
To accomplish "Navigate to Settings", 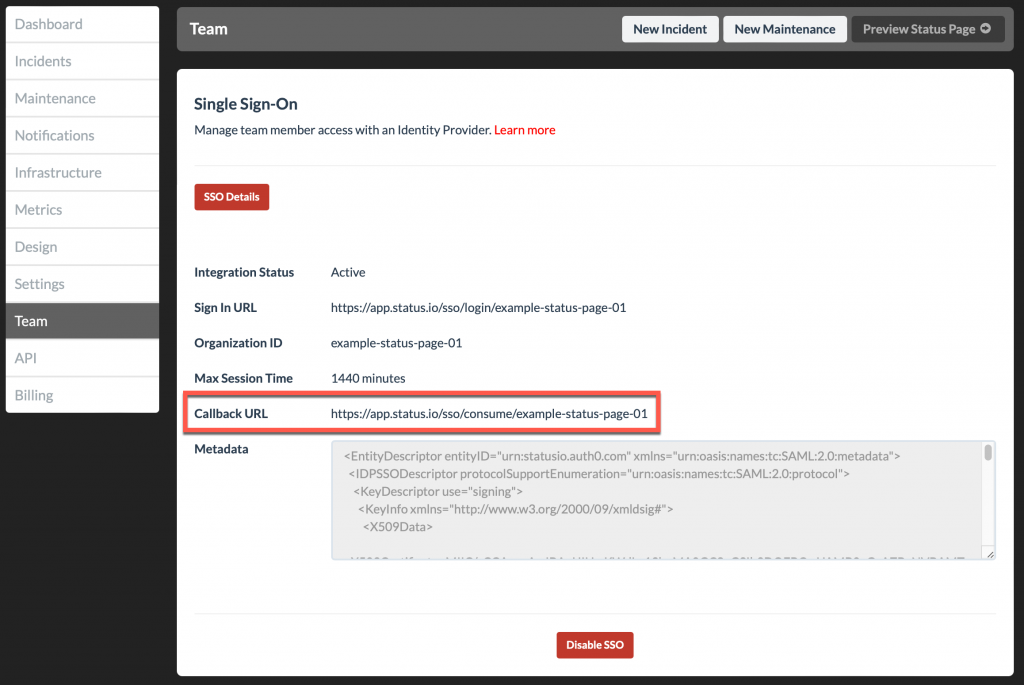I will [x=38, y=283].
